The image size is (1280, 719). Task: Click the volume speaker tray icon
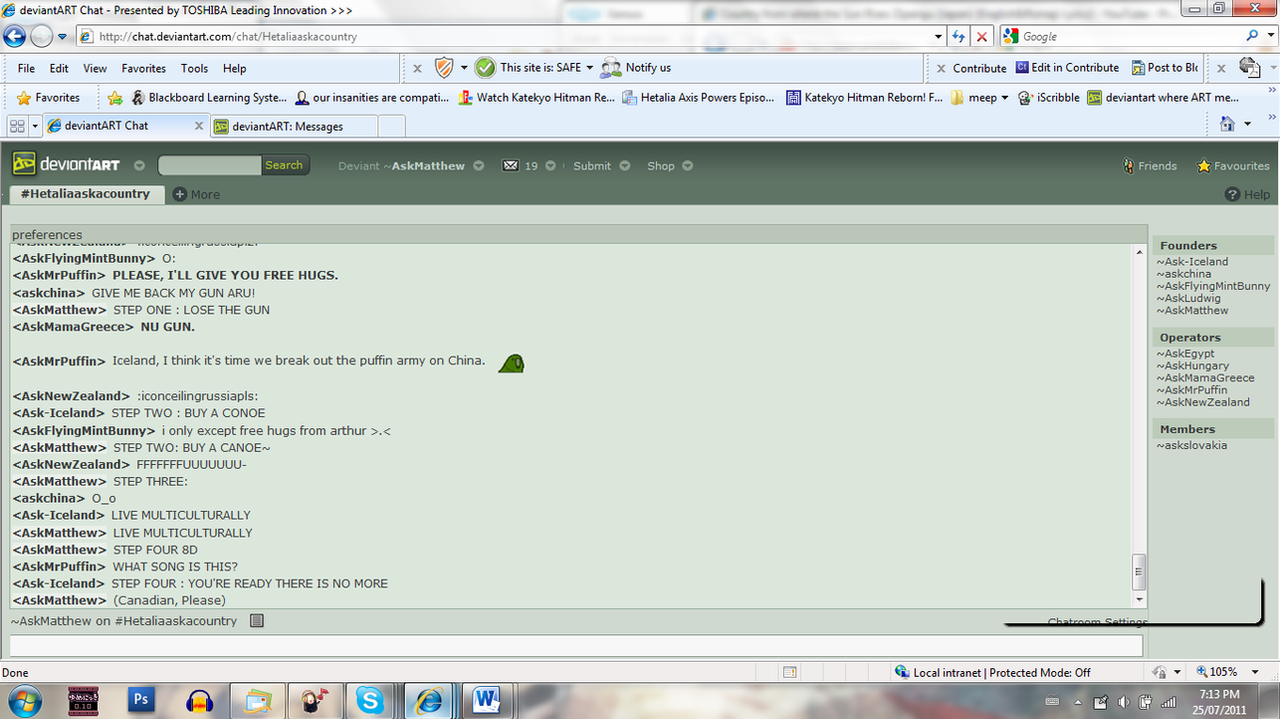tap(1124, 701)
